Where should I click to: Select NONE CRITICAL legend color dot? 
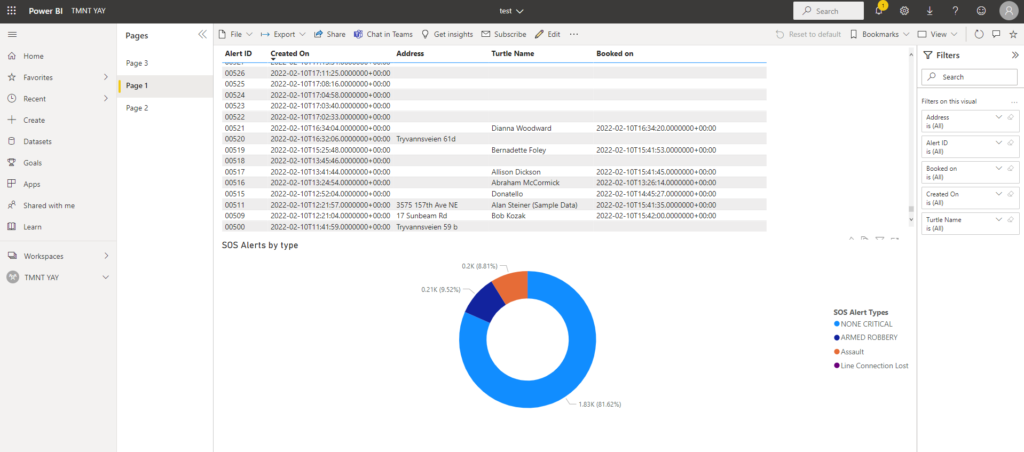pos(837,324)
